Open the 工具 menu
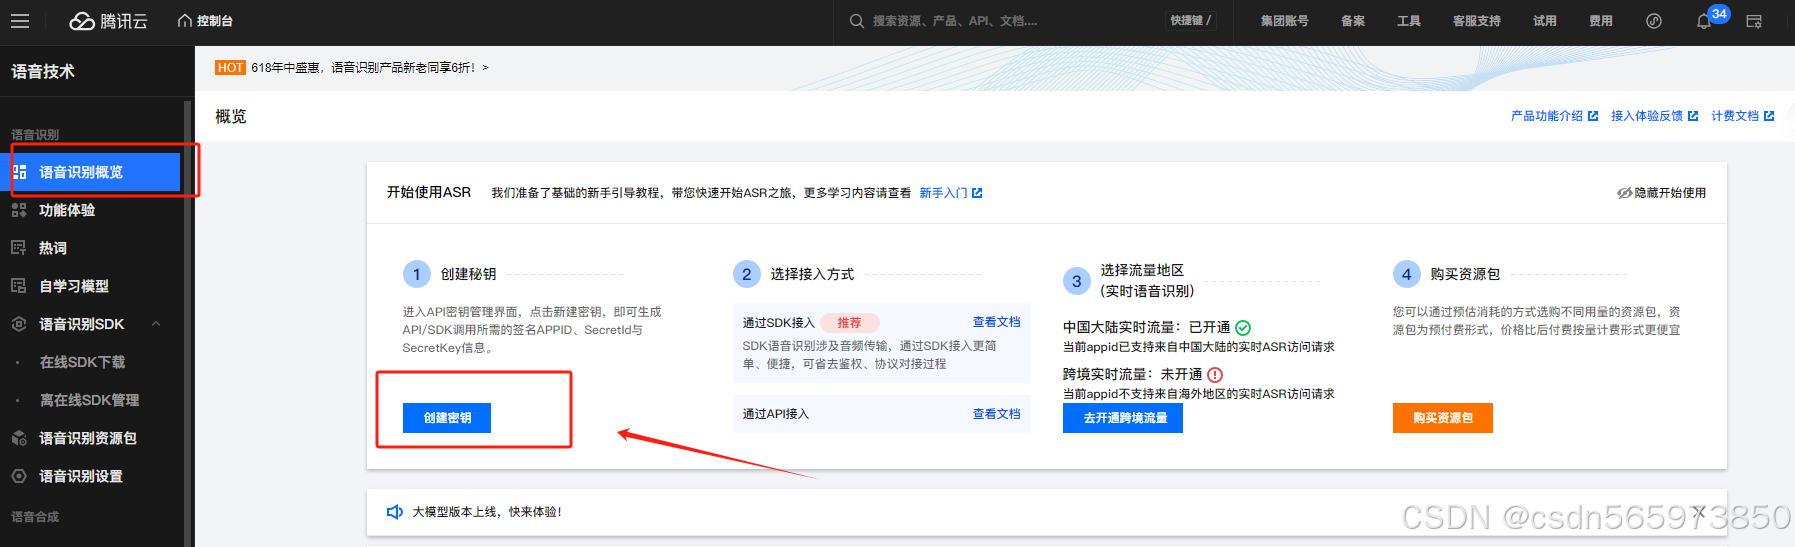 pos(1409,21)
